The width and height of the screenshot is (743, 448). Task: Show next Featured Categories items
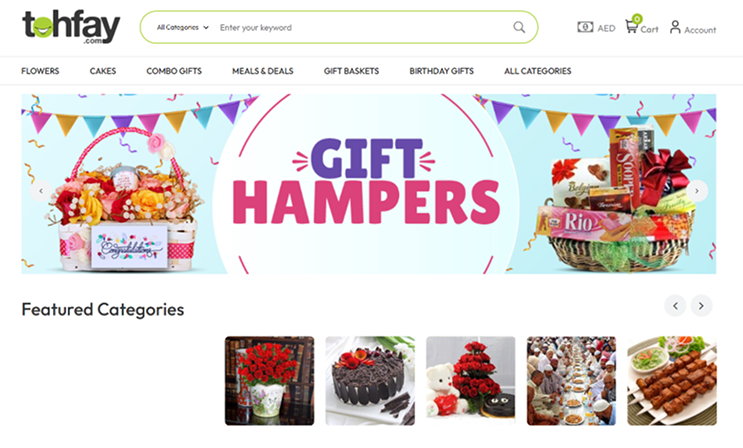701,306
